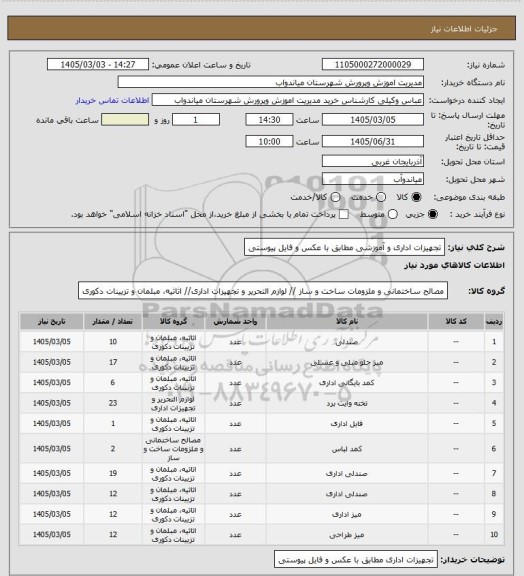Click the empty remaining hours field
The image size is (524, 576).
(125, 120)
